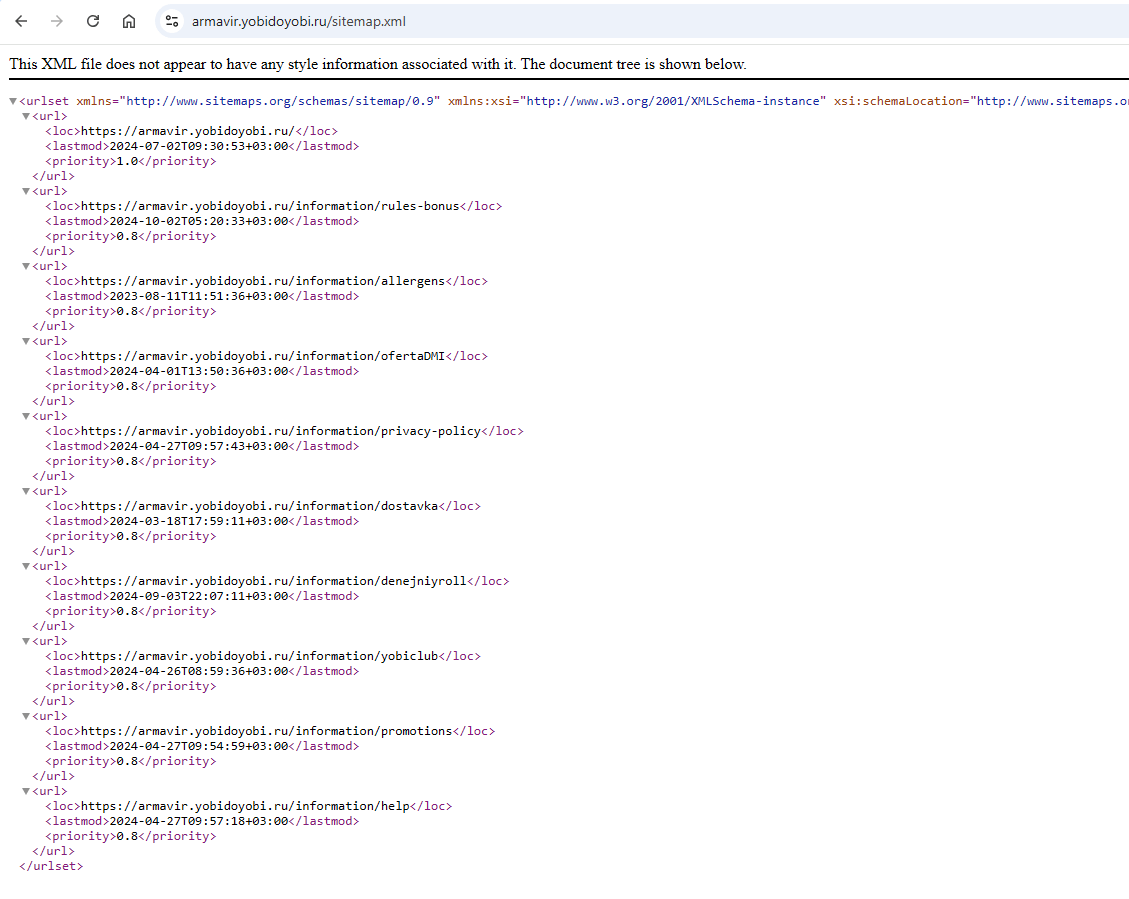This screenshot has height=899, width=1129.
Task: Click the rules-bonus loc URL text
Action: [x=270, y=206]
